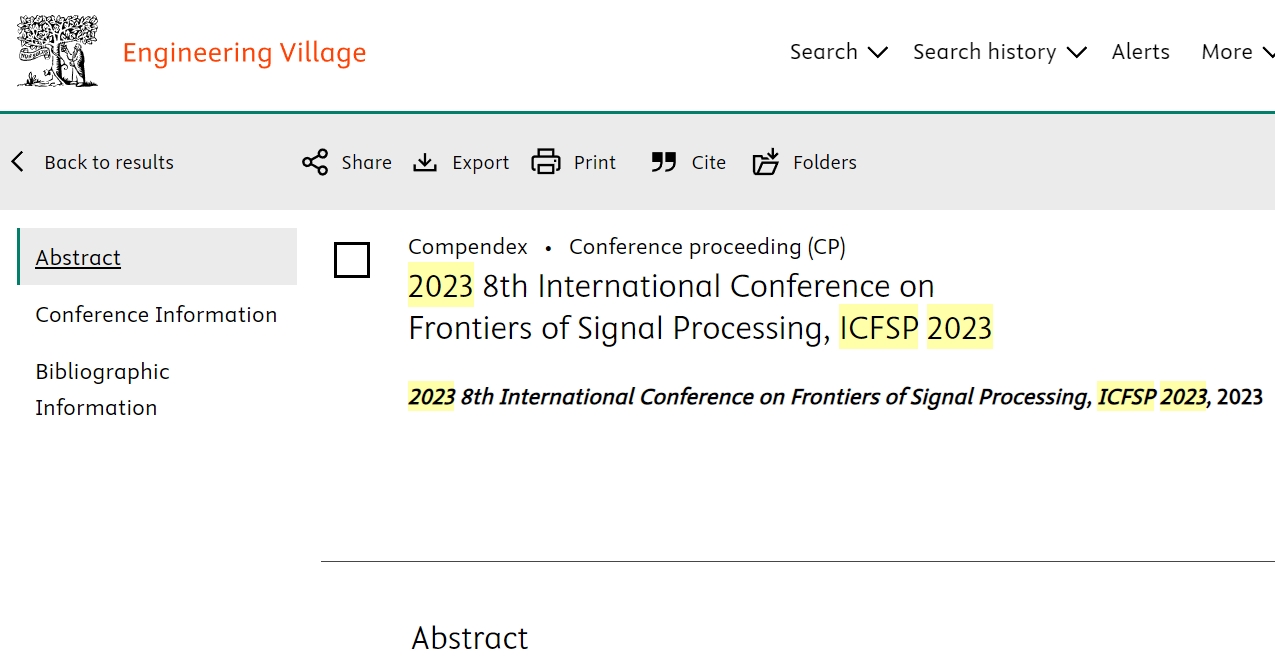Click the Export download icon
The width and height of the screenshot is (1275, 665).
425,162
